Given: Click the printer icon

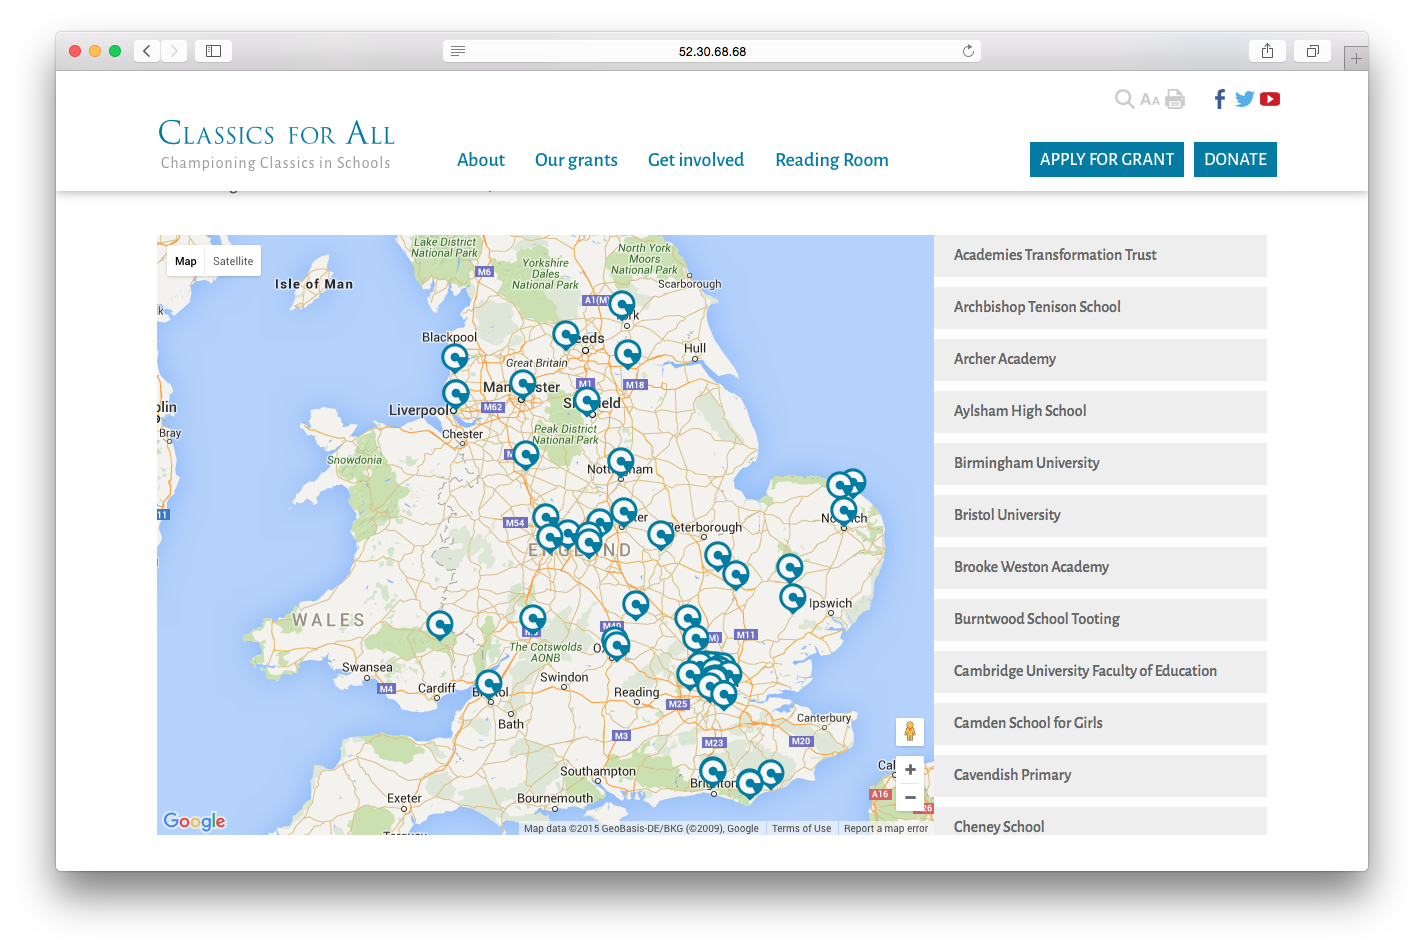Looking at the screenshot, I should coord(1175,99).
